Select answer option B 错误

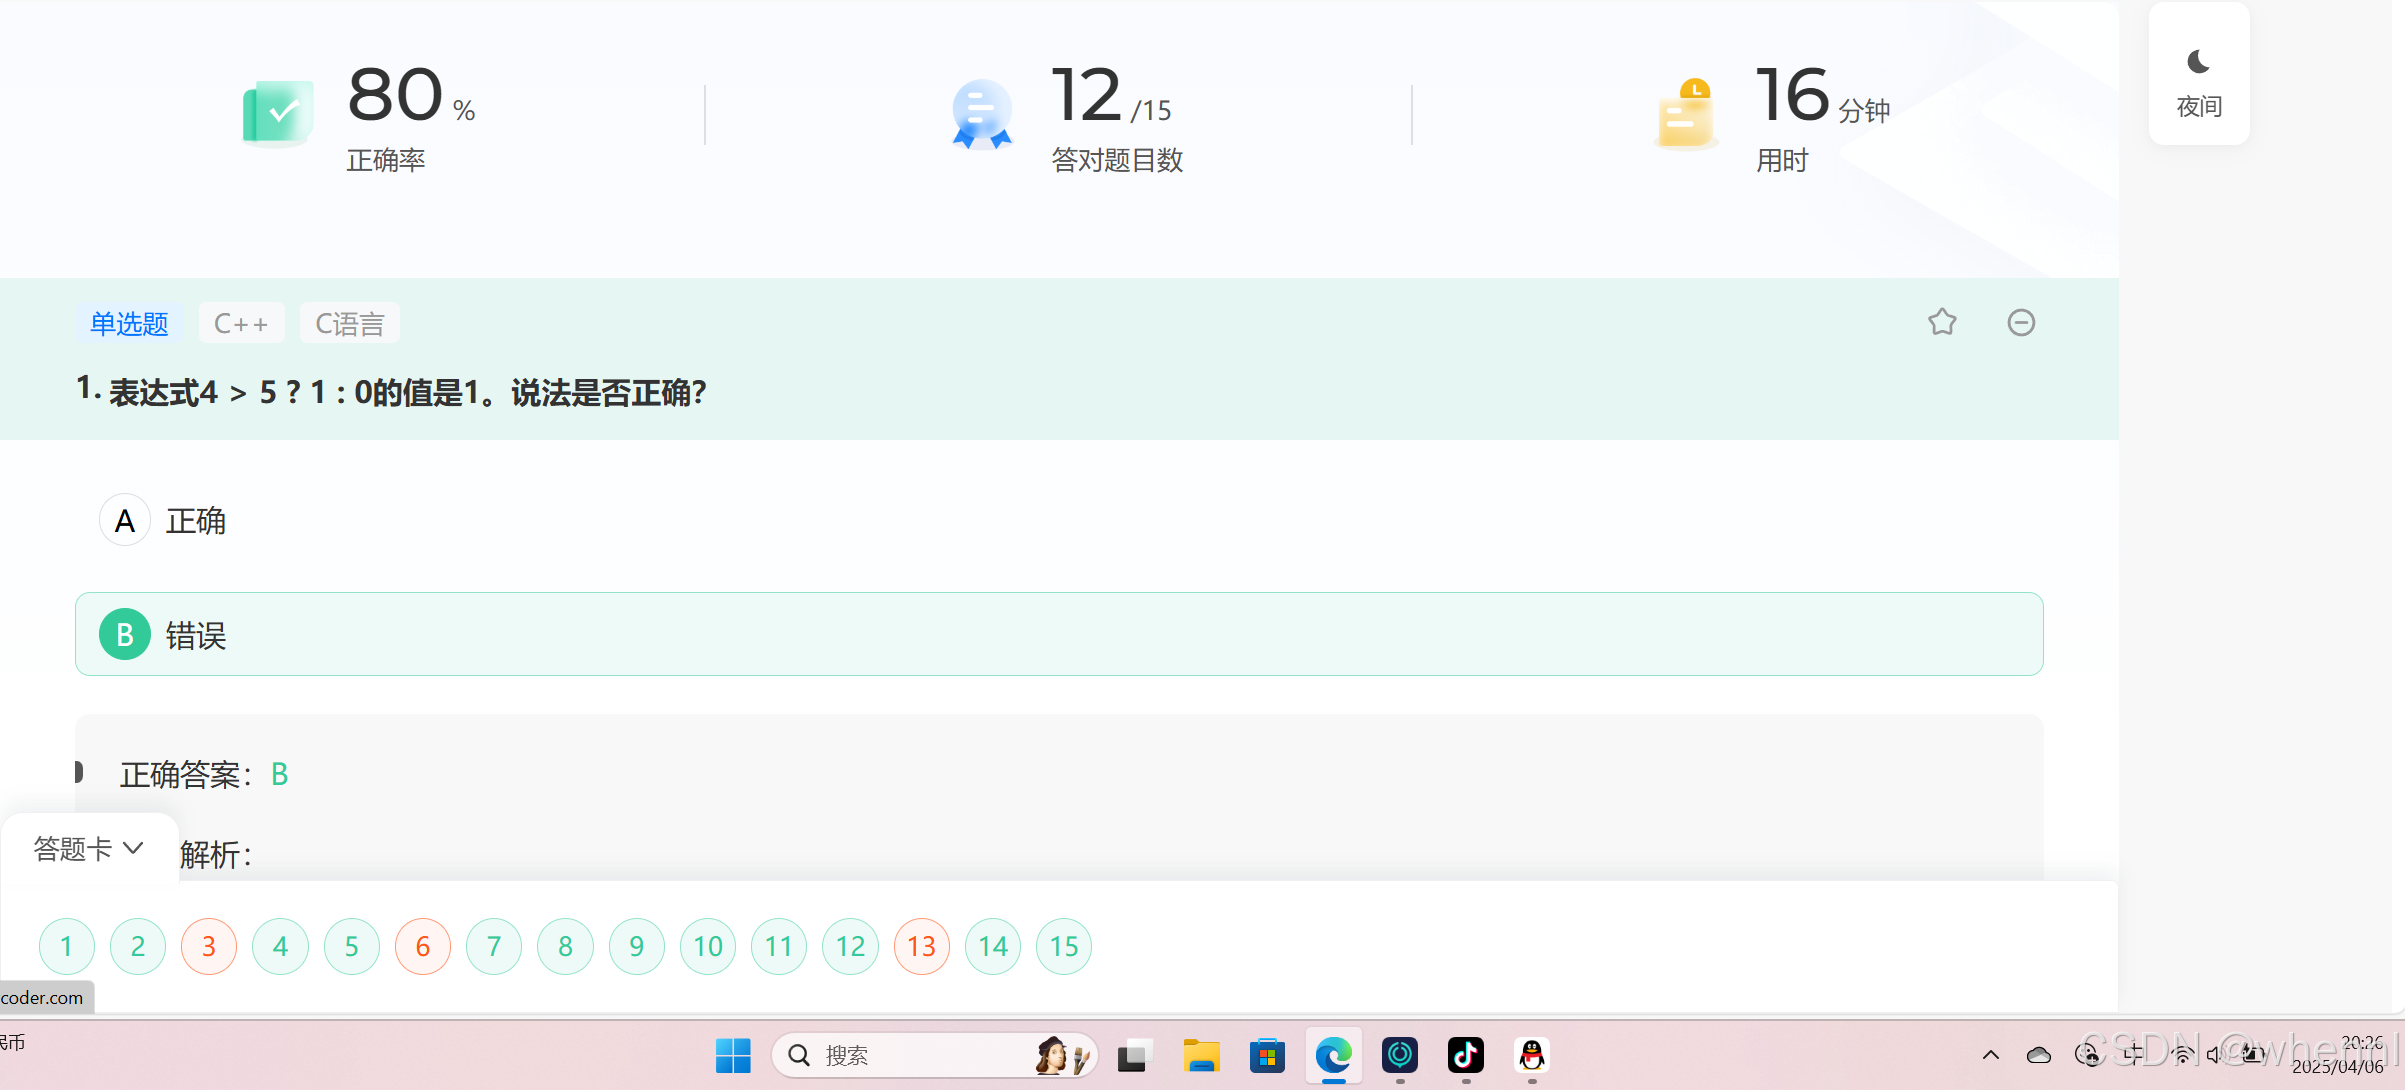point(125,634)
